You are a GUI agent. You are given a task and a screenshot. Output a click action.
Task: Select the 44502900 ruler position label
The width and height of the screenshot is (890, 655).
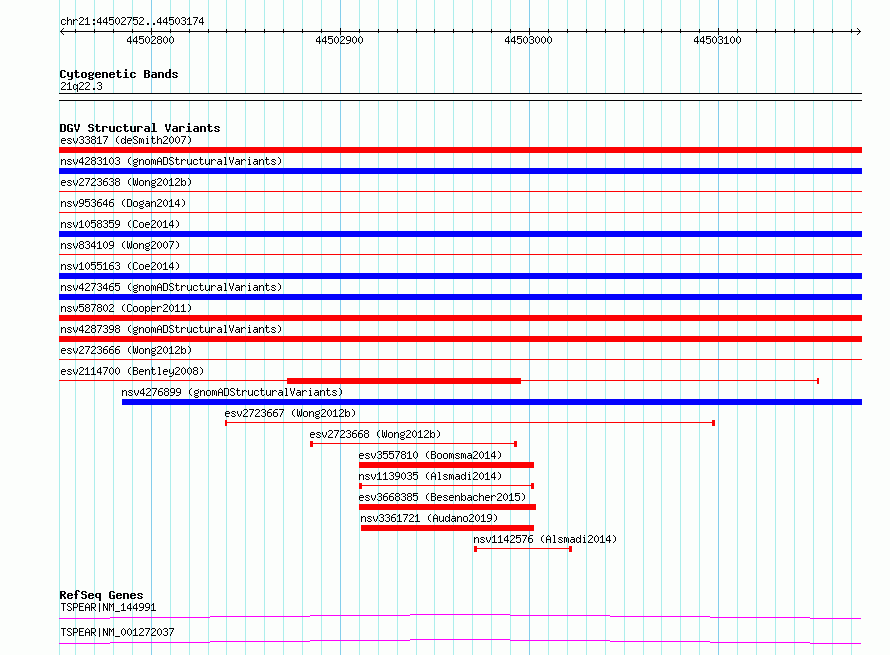coord(339,40)
